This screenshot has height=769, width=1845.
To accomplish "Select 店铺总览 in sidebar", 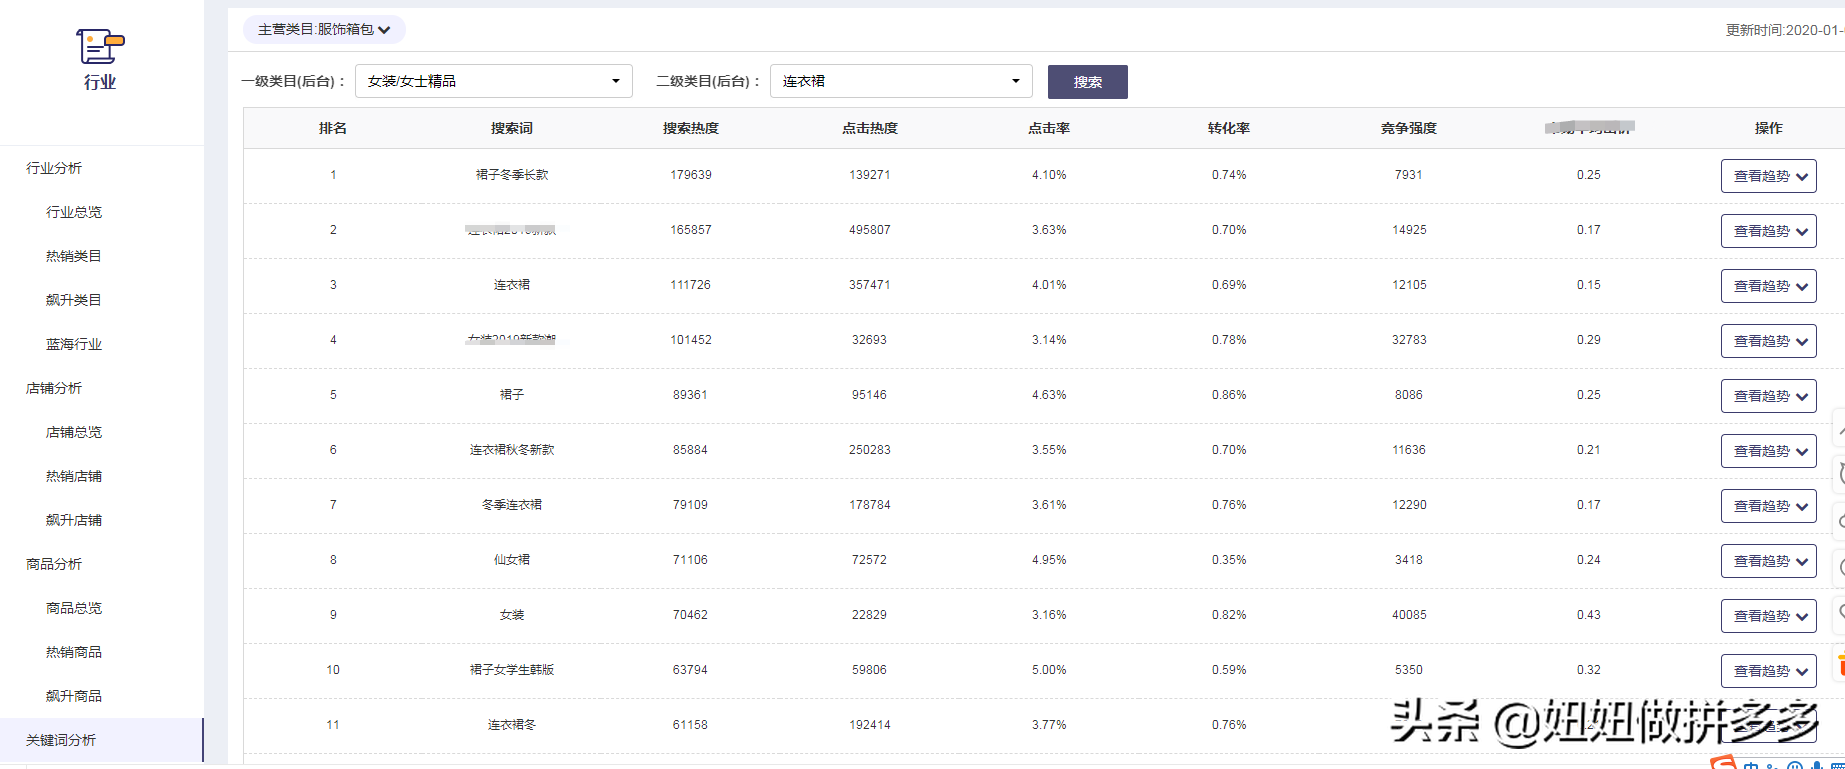I will pyautogui.click(x=74, y=432).
